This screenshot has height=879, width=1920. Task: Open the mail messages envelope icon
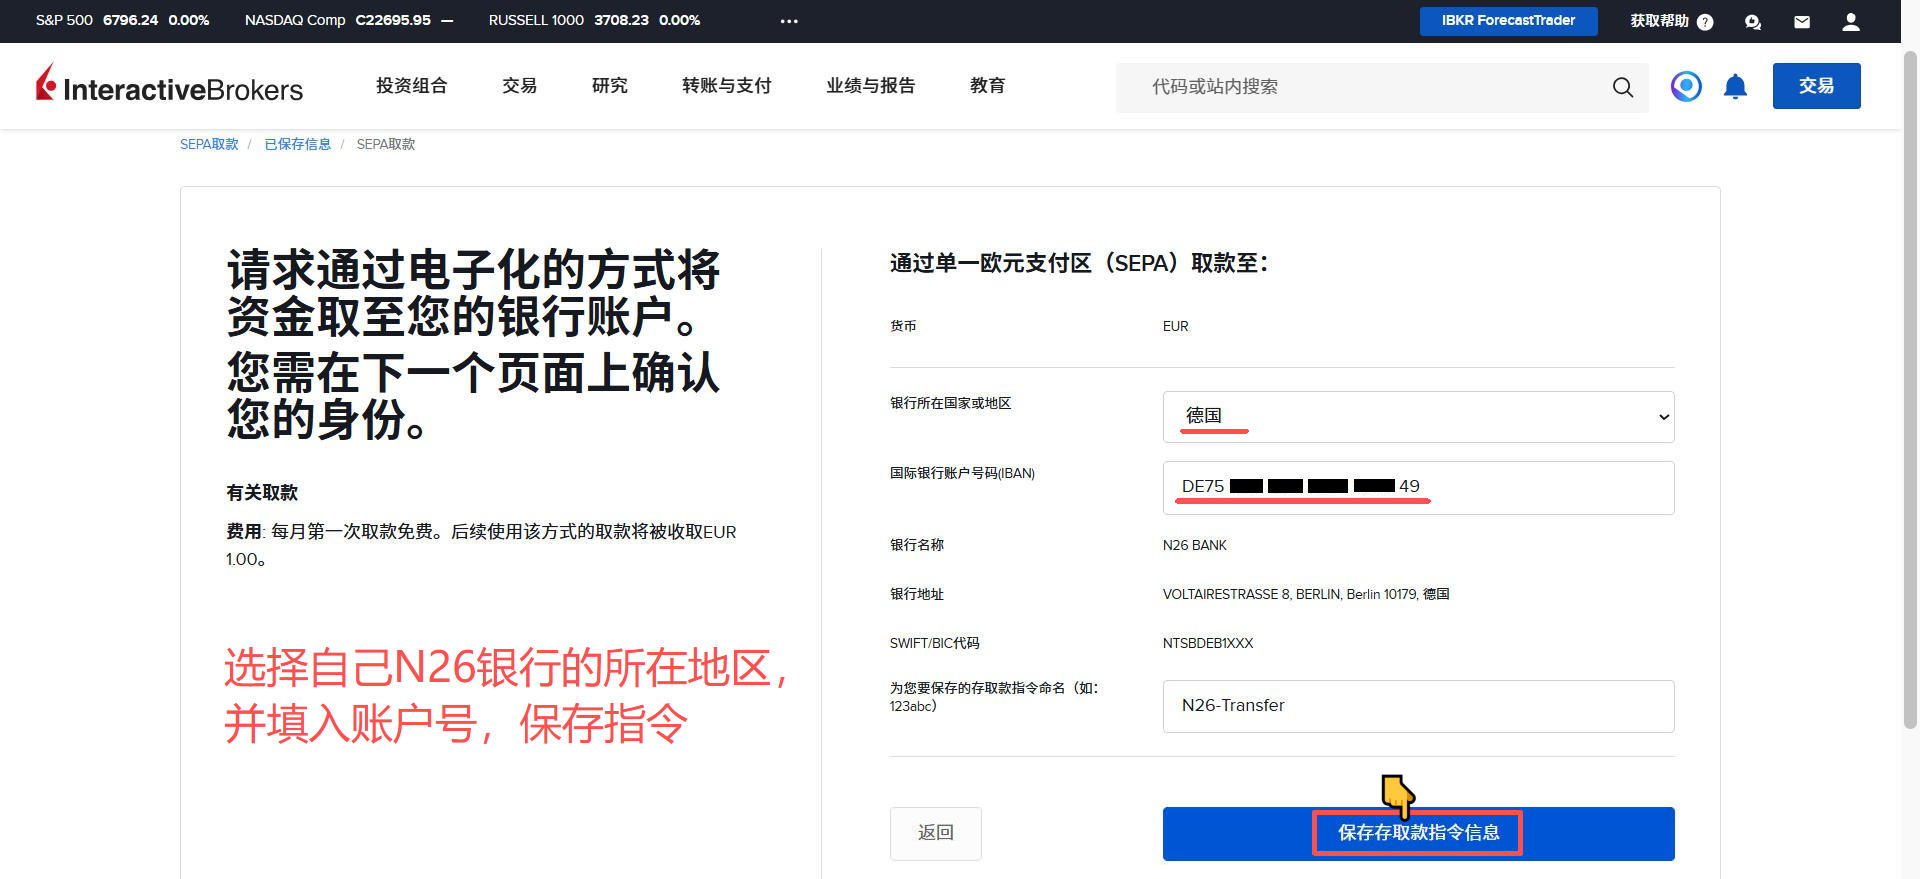click(1802, 21)
